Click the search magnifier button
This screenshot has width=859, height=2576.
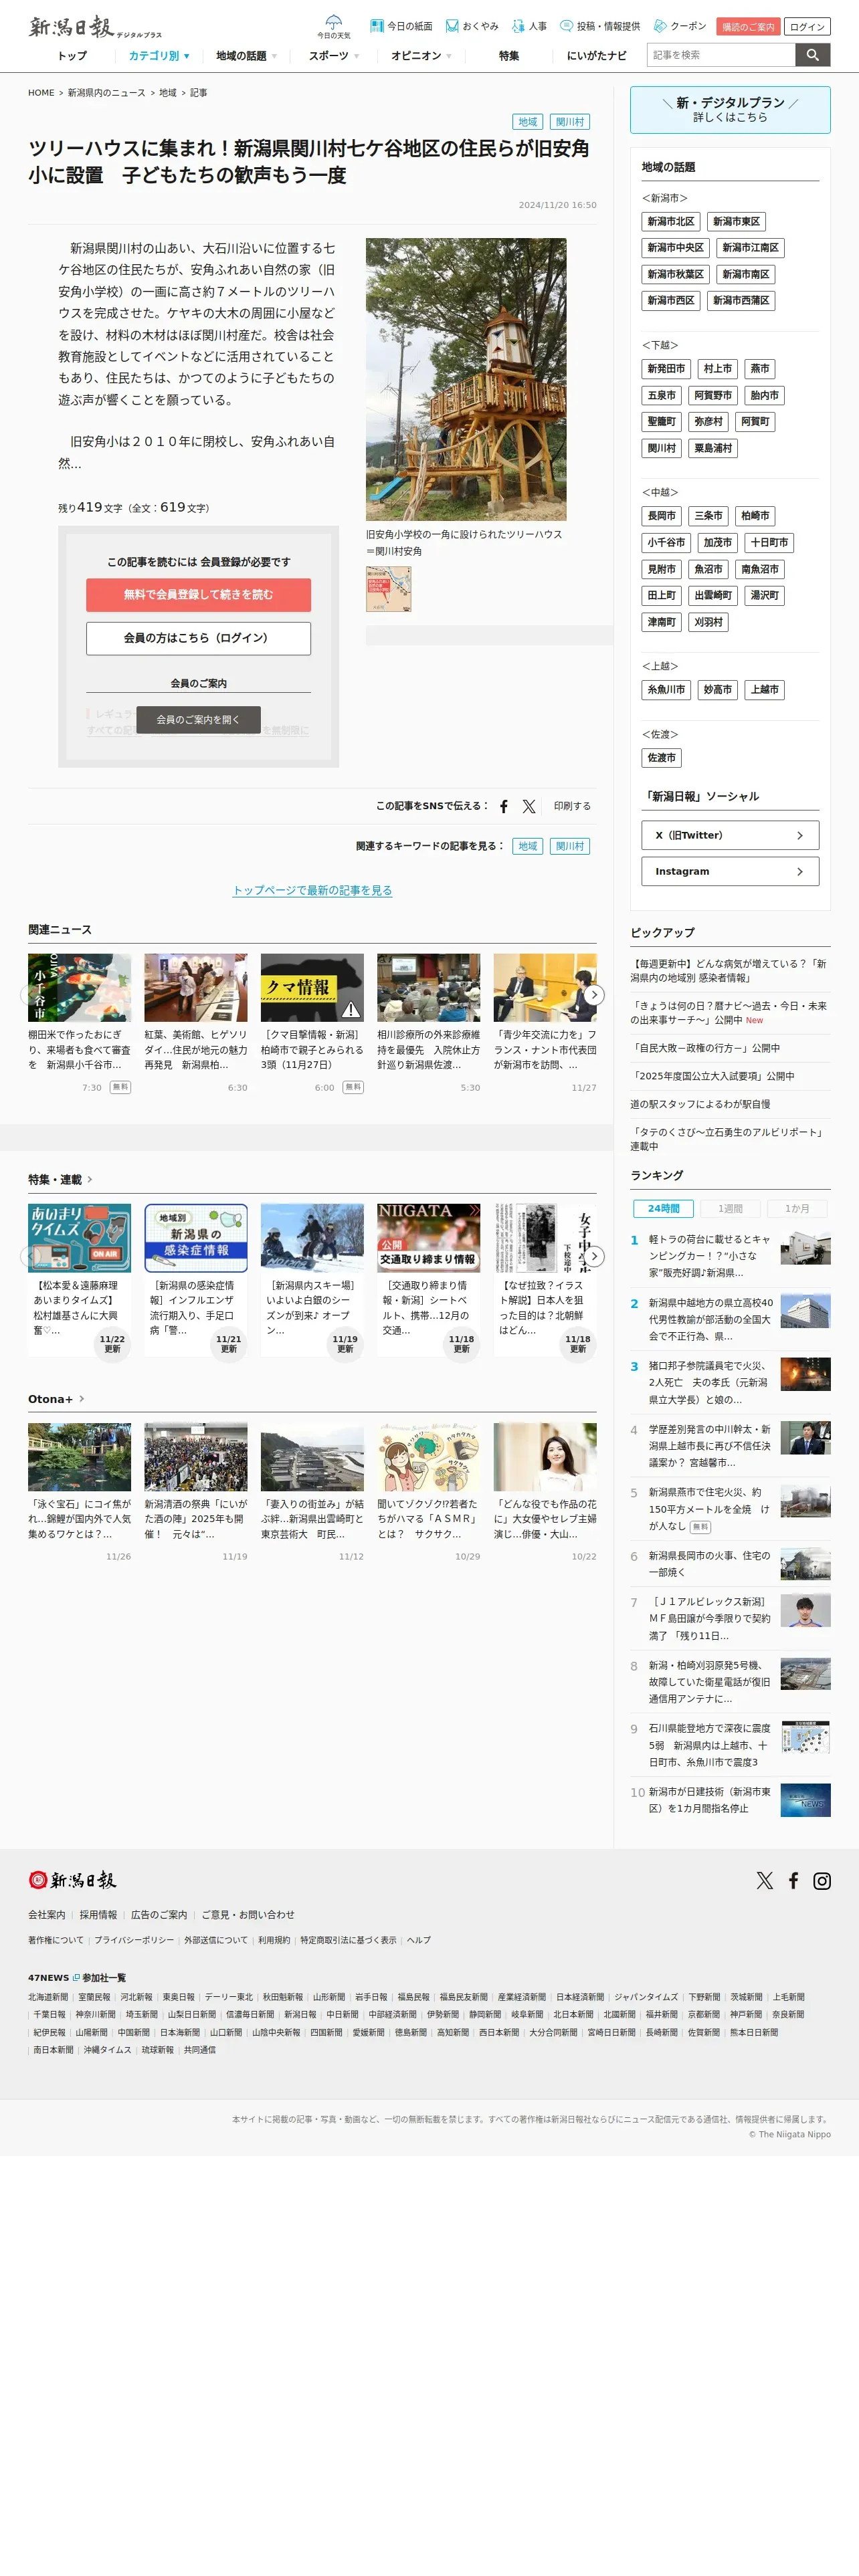[x=813, y=55]
